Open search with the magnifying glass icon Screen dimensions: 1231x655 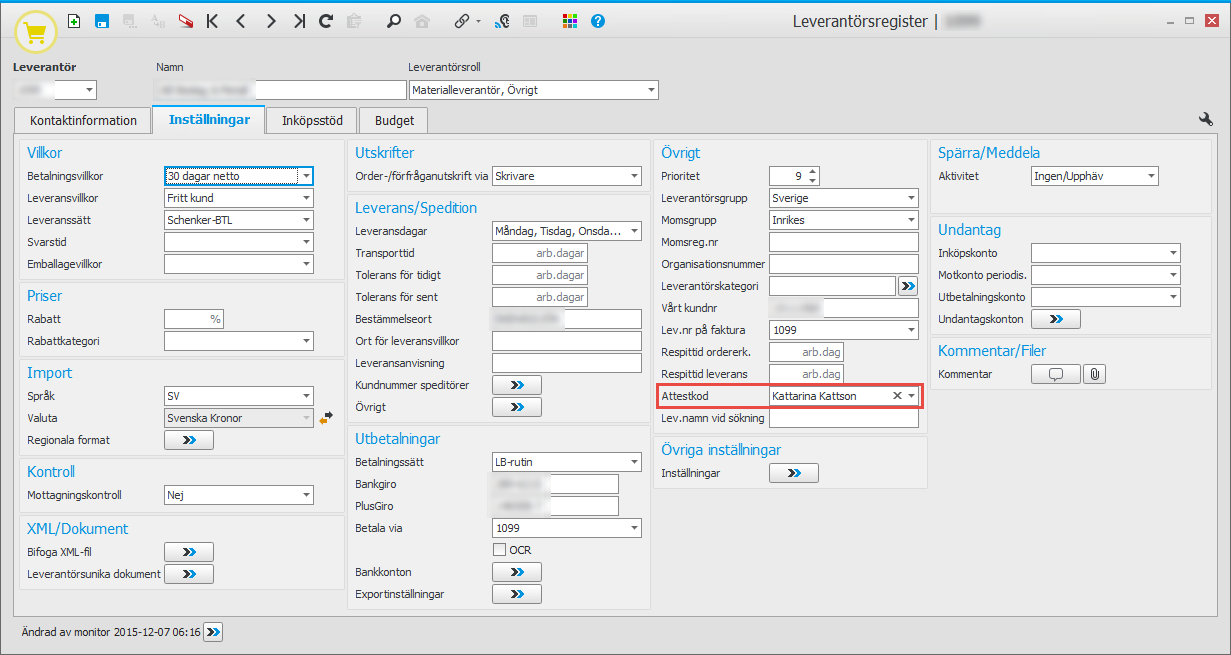(394, 21)
